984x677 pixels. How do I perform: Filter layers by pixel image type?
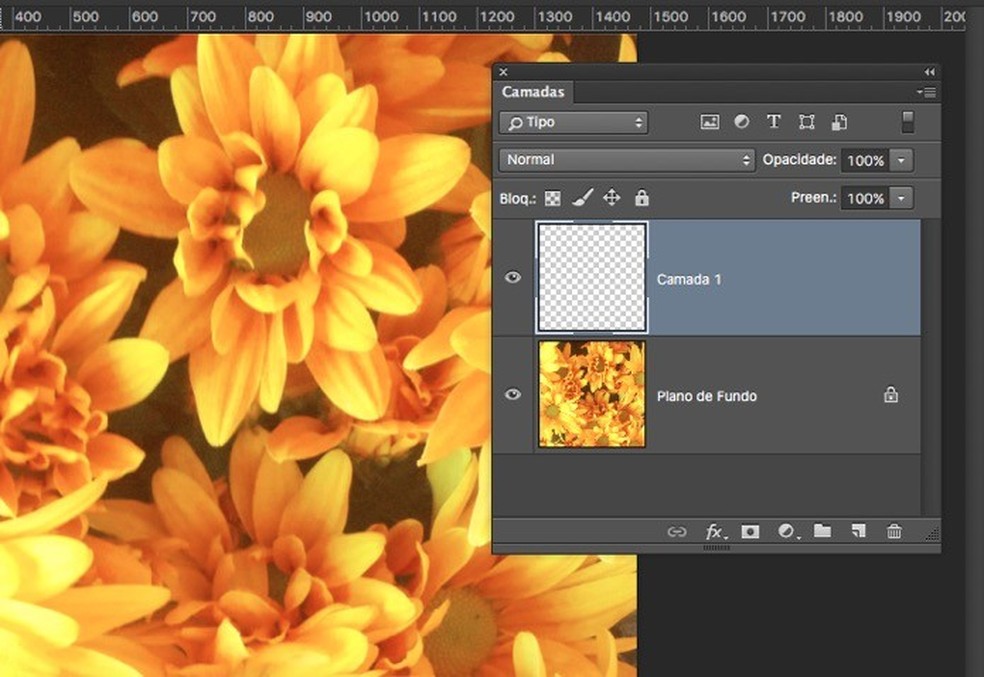point(710,122)
